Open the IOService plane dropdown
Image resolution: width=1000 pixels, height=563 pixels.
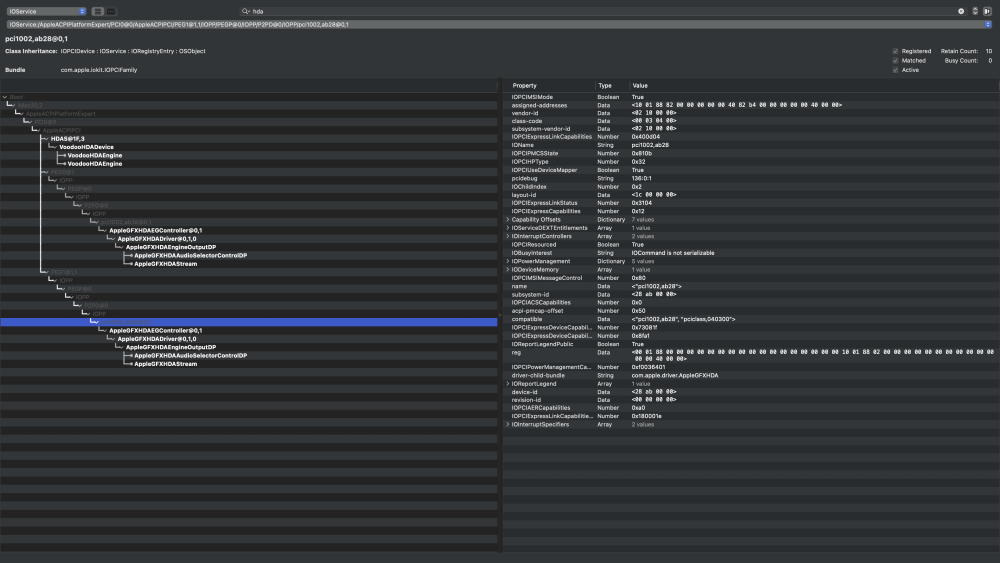pyautogui.click(x=46, y=11)
